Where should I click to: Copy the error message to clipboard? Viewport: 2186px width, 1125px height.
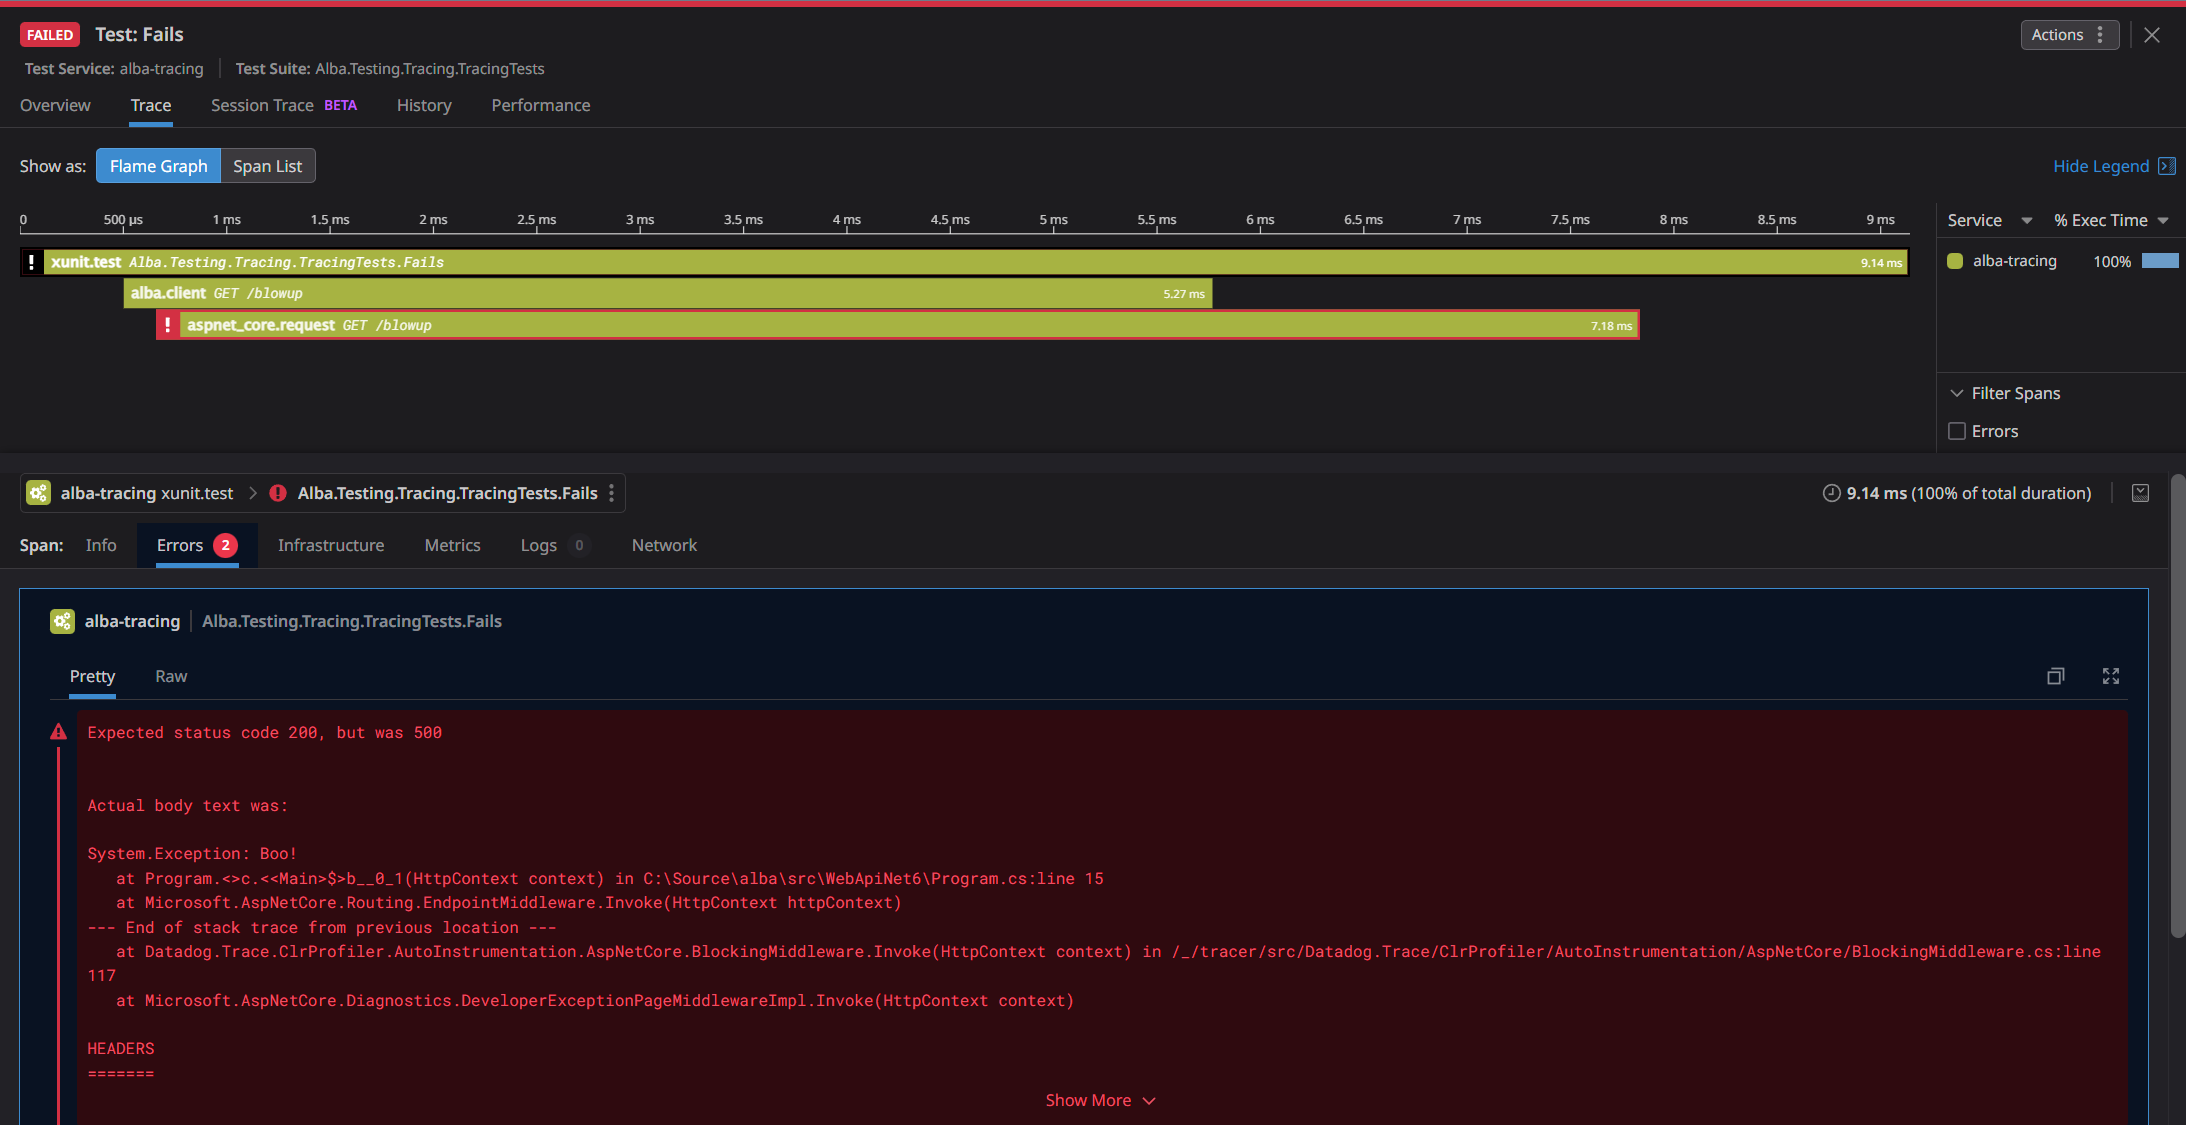tap(2055, 676)
